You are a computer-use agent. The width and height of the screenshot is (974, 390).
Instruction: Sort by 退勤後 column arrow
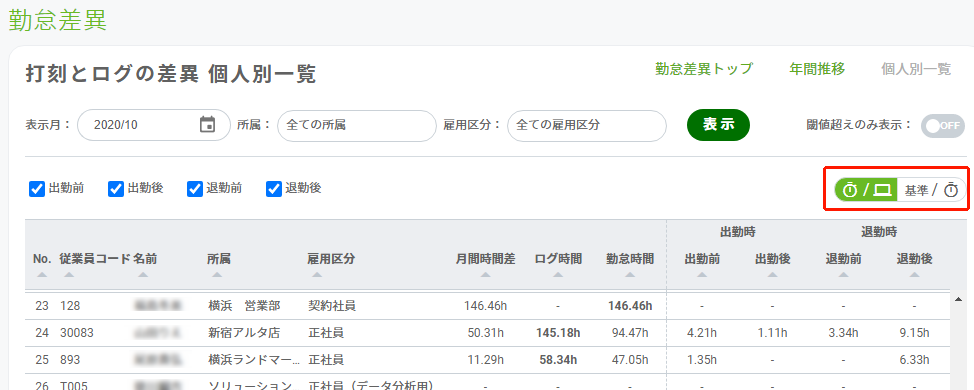coord(914,274)
